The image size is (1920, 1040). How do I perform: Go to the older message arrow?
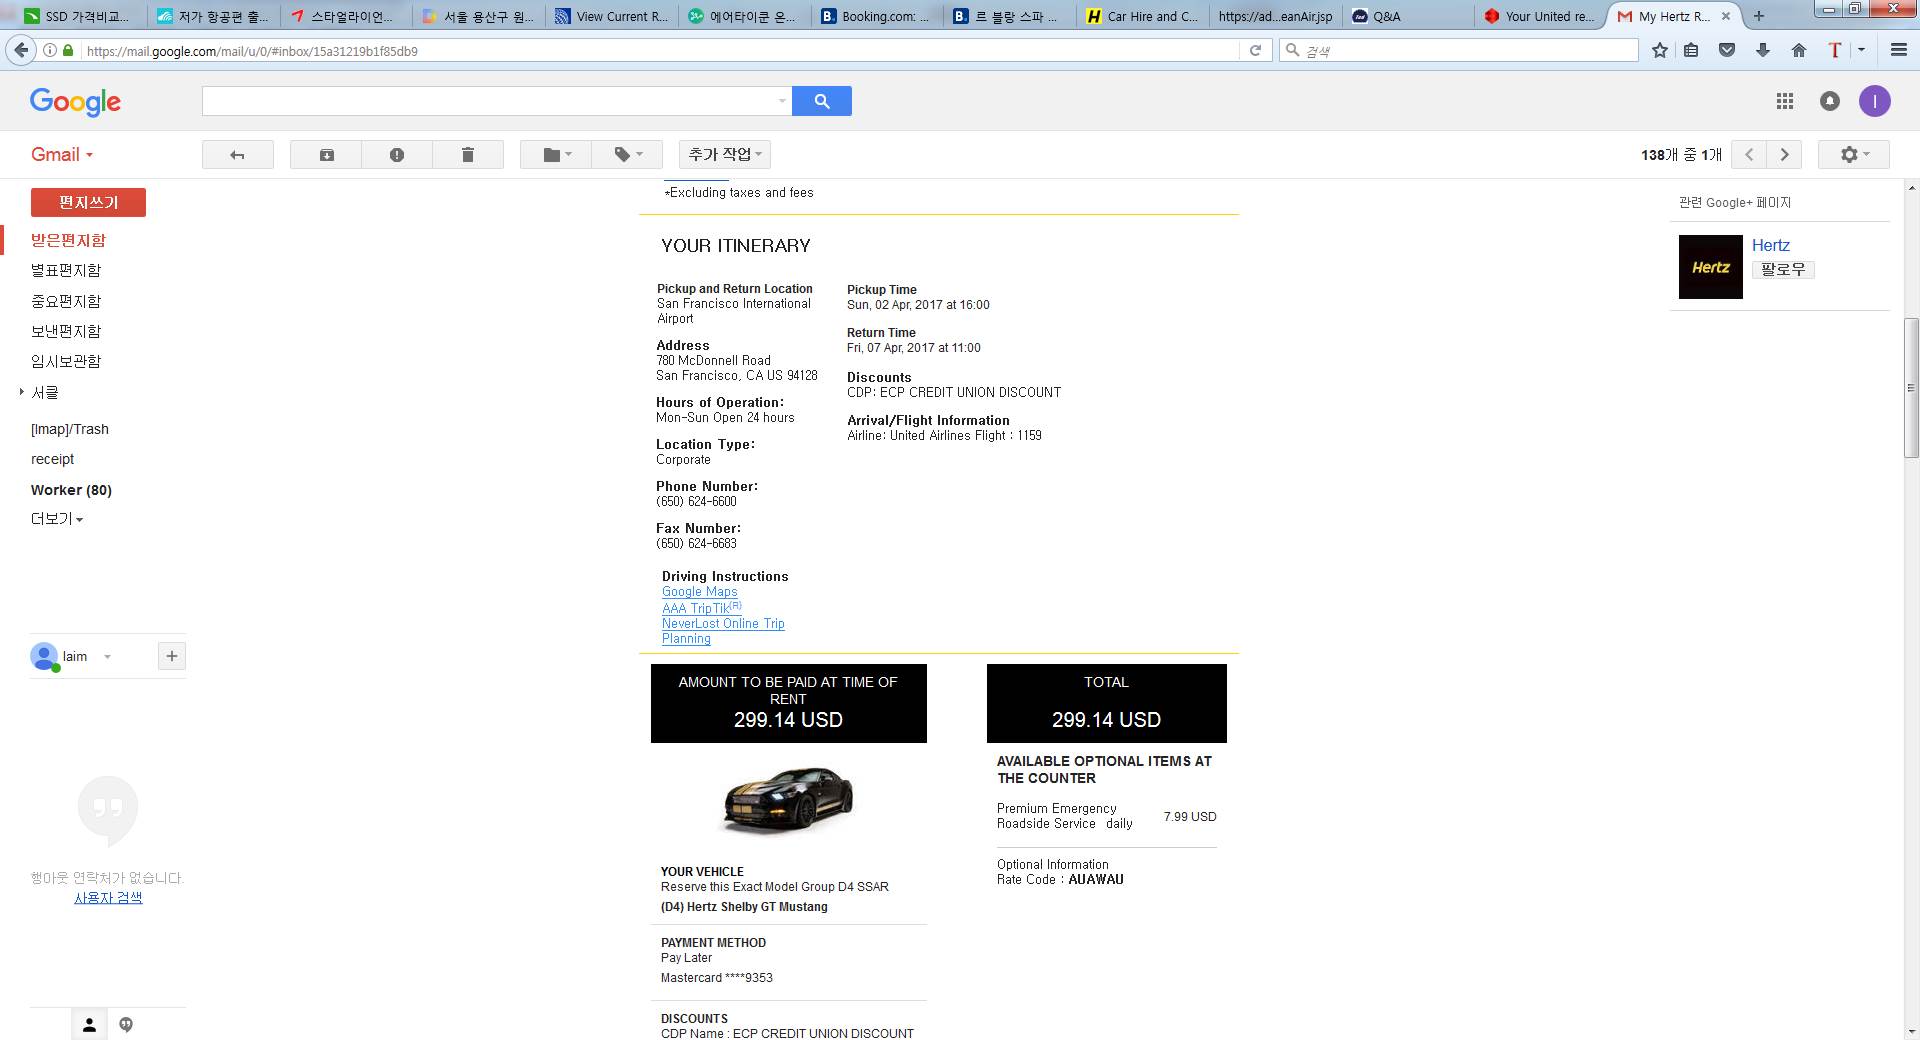(x=1784, y=155)
